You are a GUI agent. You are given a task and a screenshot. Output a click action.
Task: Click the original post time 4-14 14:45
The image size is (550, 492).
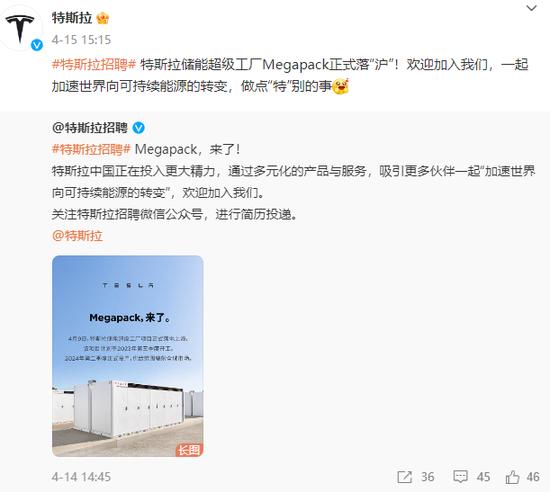81,477
